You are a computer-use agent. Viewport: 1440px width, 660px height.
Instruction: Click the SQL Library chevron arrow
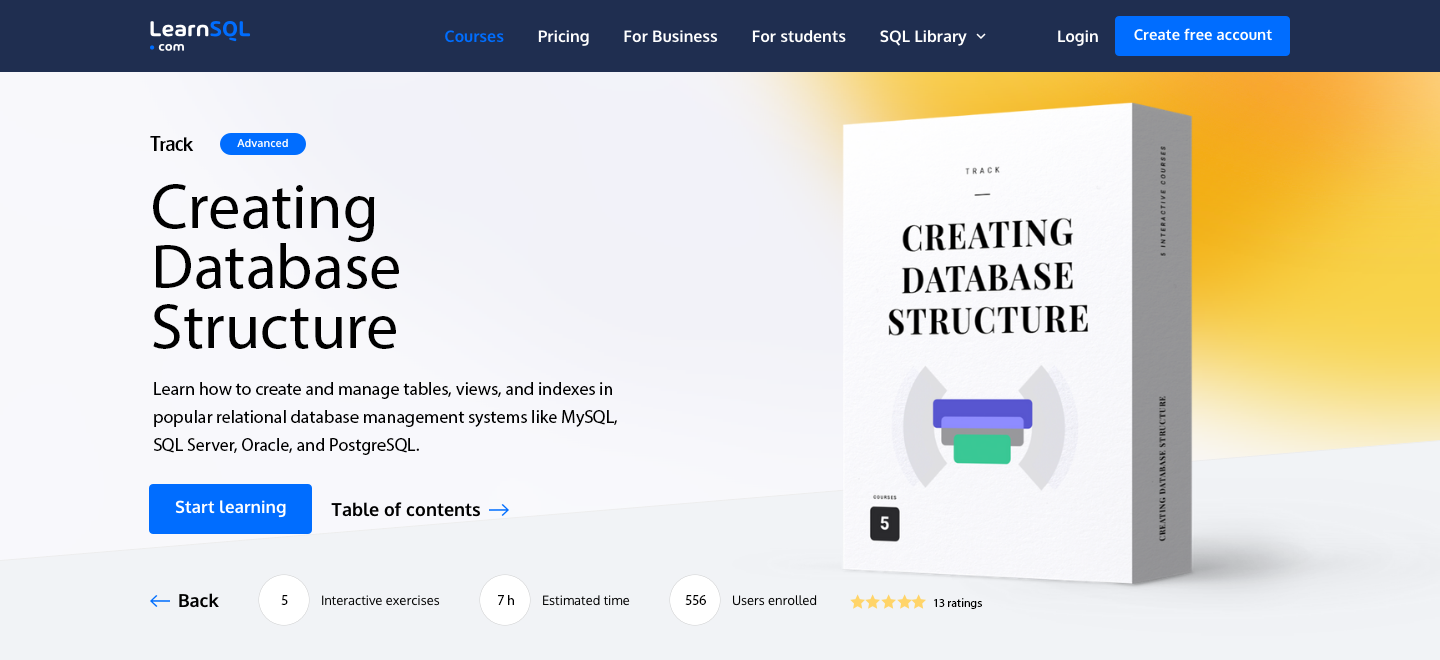981,37
